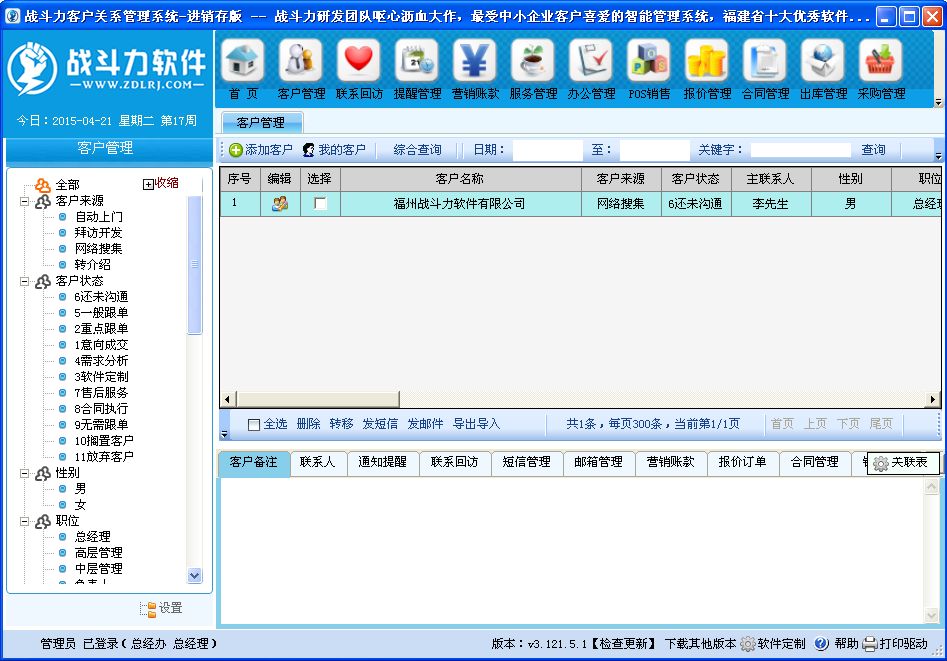Click the 设置 tree icon below the sidebar
This screenshot has height=661, width=947.
pyautogui.click(x=148, y=608)
